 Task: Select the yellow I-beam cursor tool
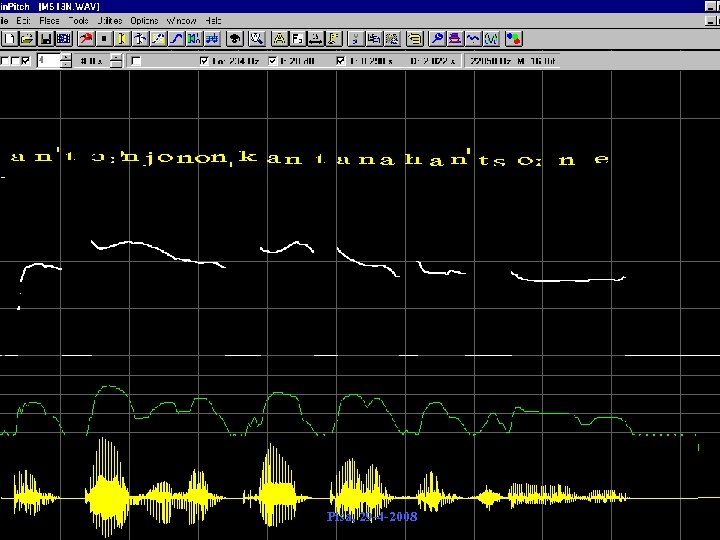coord(122,39)
